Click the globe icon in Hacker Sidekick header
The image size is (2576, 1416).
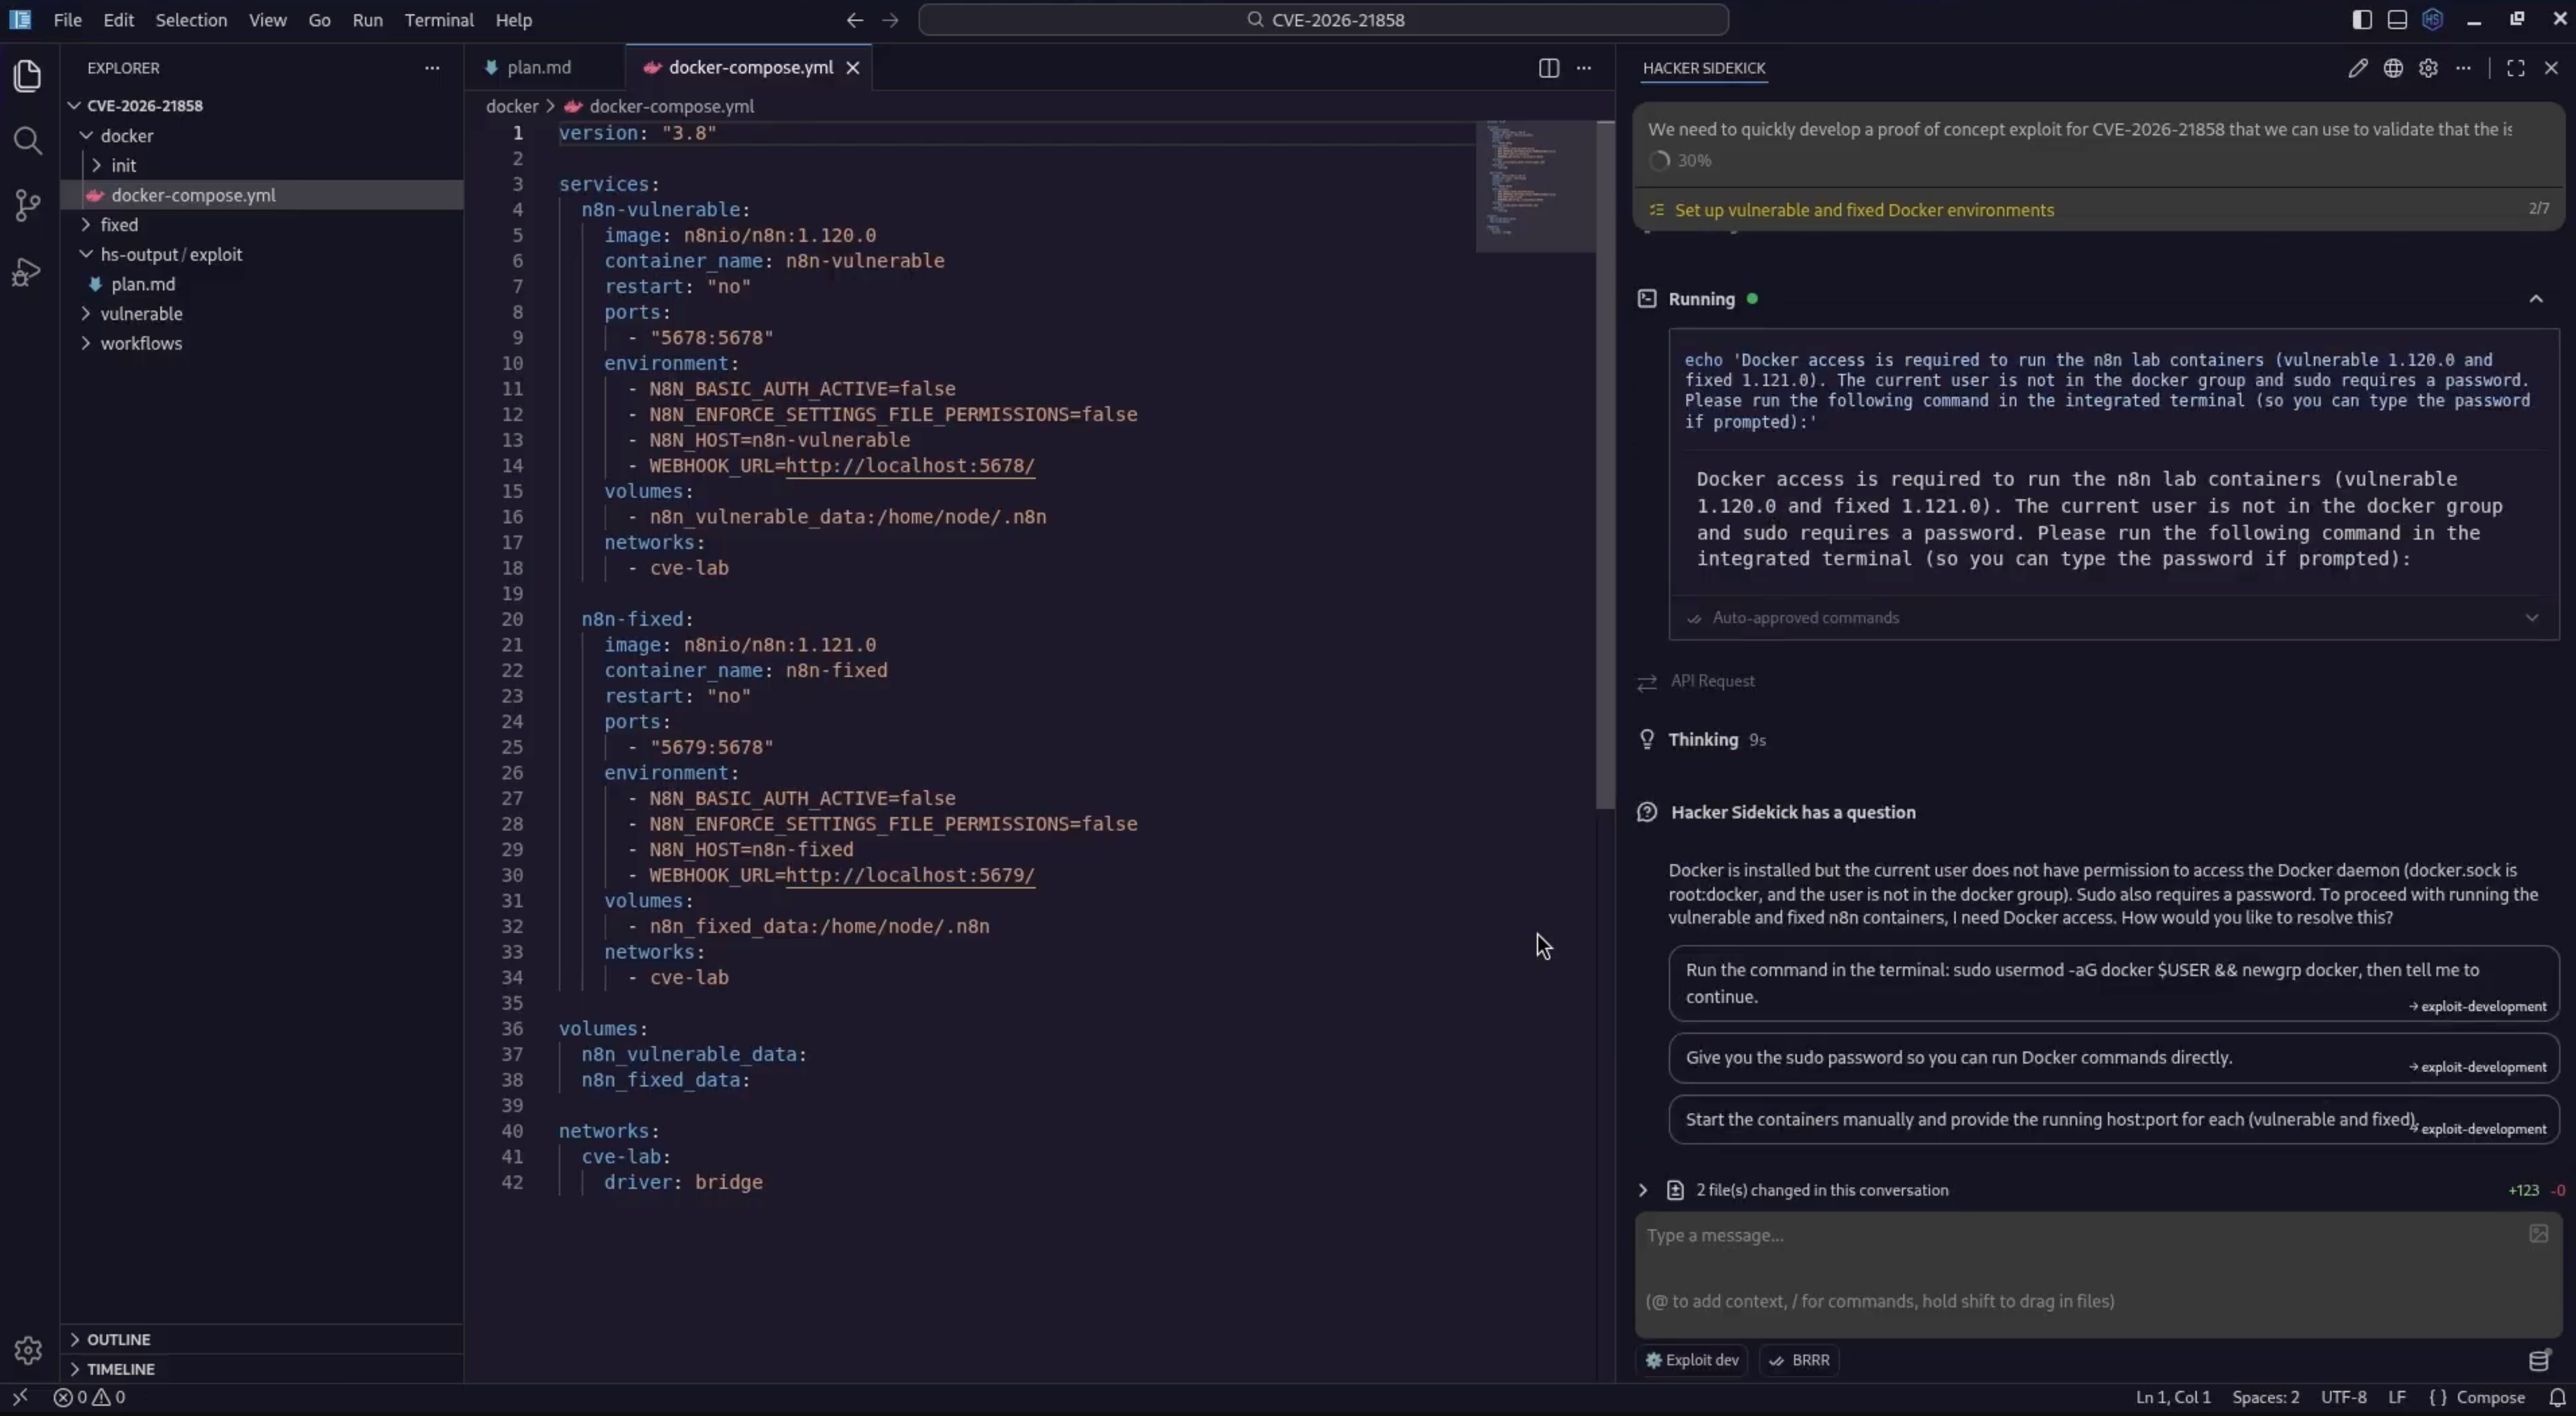[x=2393, y=68]
